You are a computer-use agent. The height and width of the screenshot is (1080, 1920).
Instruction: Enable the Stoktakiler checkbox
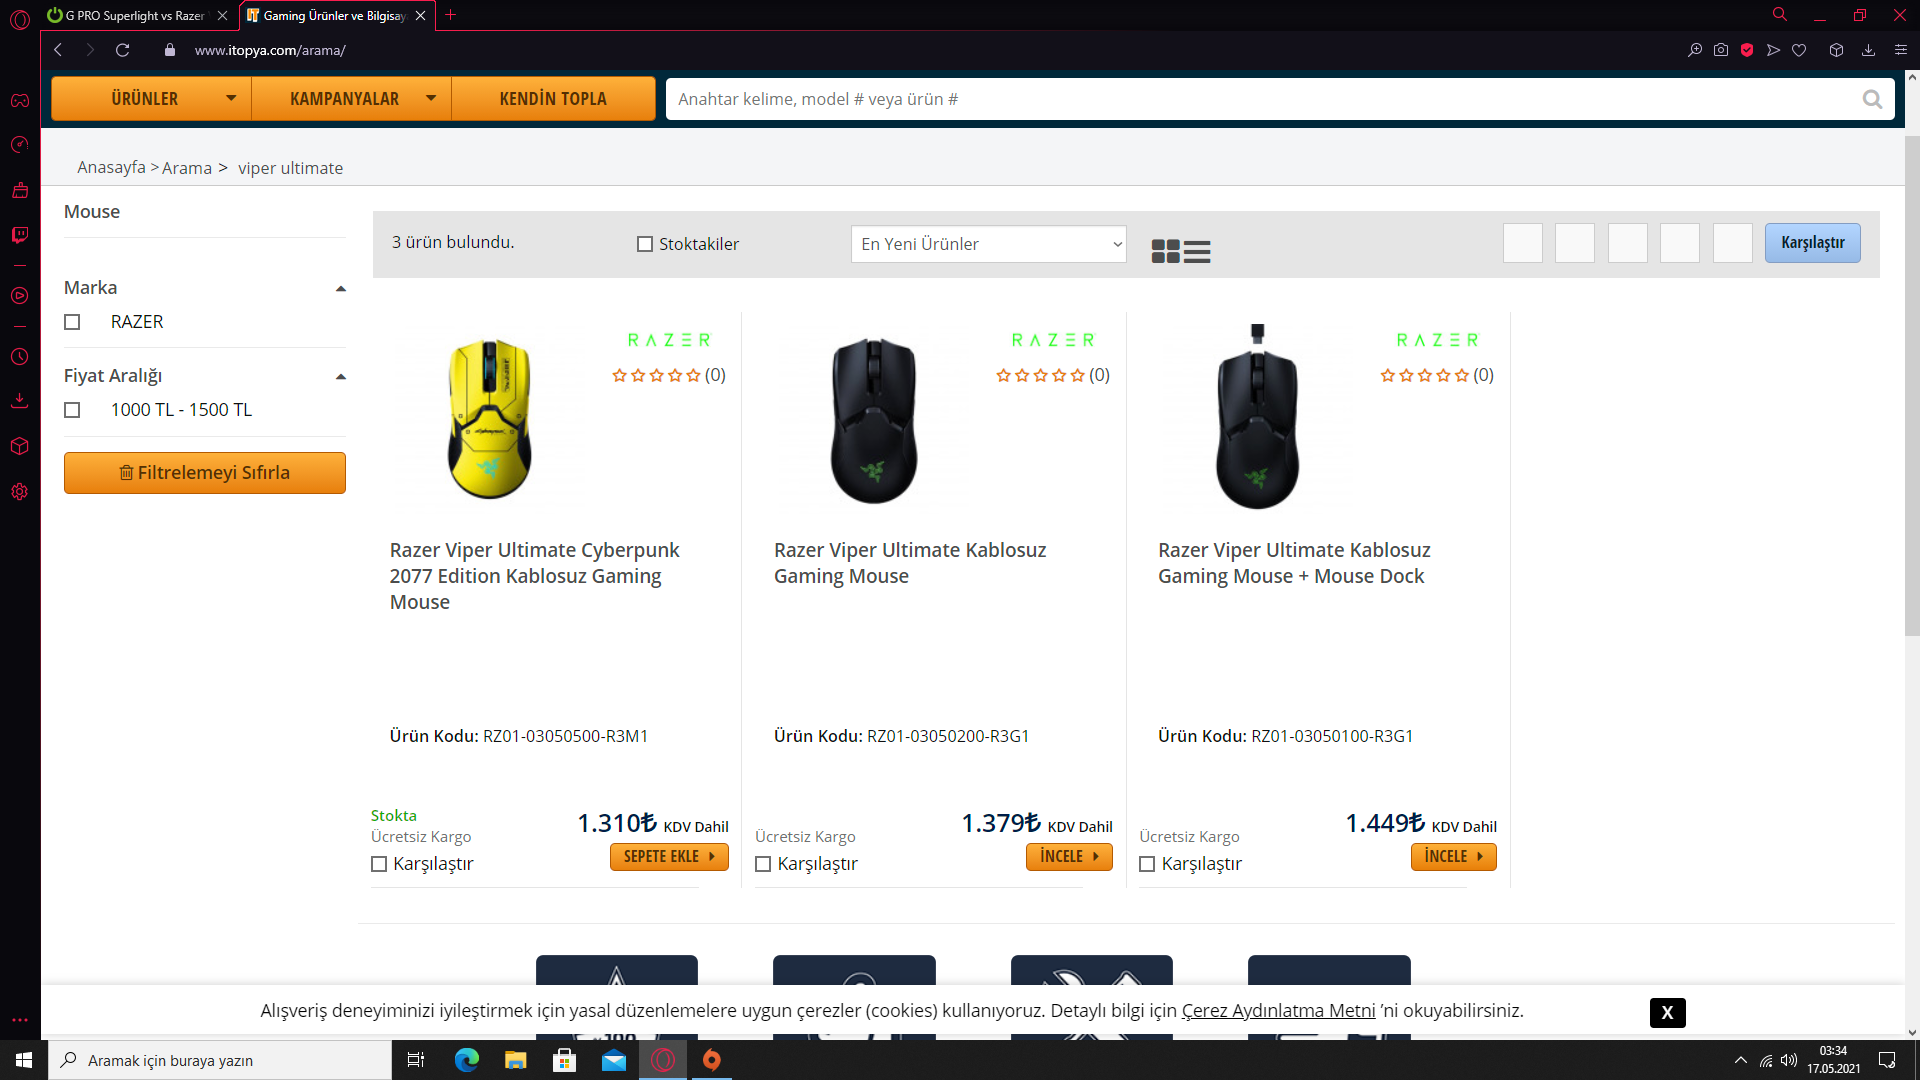point(645,244)
